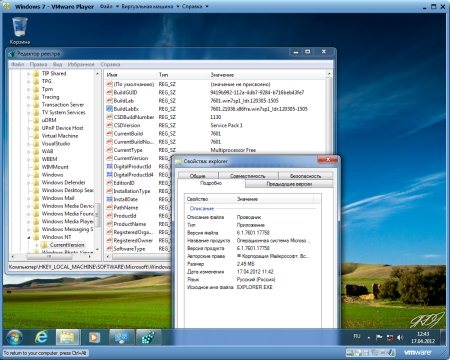Expand the VisualStudio tree node
The height and width of the screenshot is (360, 450).
(29, 144)
